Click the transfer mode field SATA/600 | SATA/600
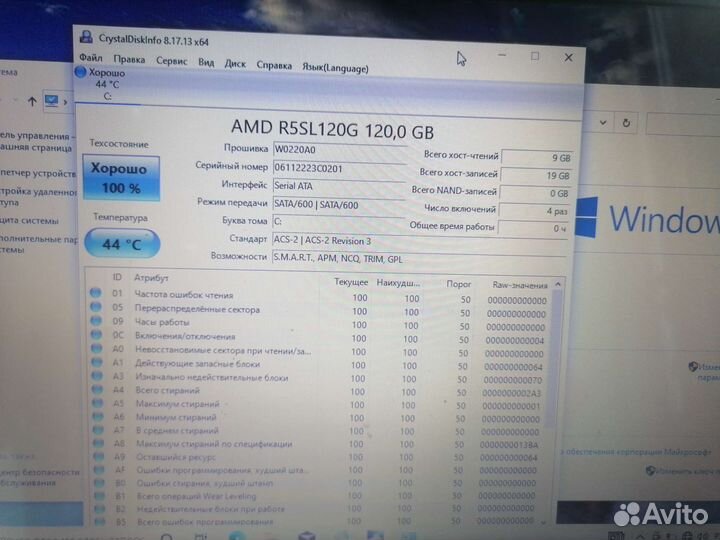This screenshot has width=720, height=540. tap(339, 205)
